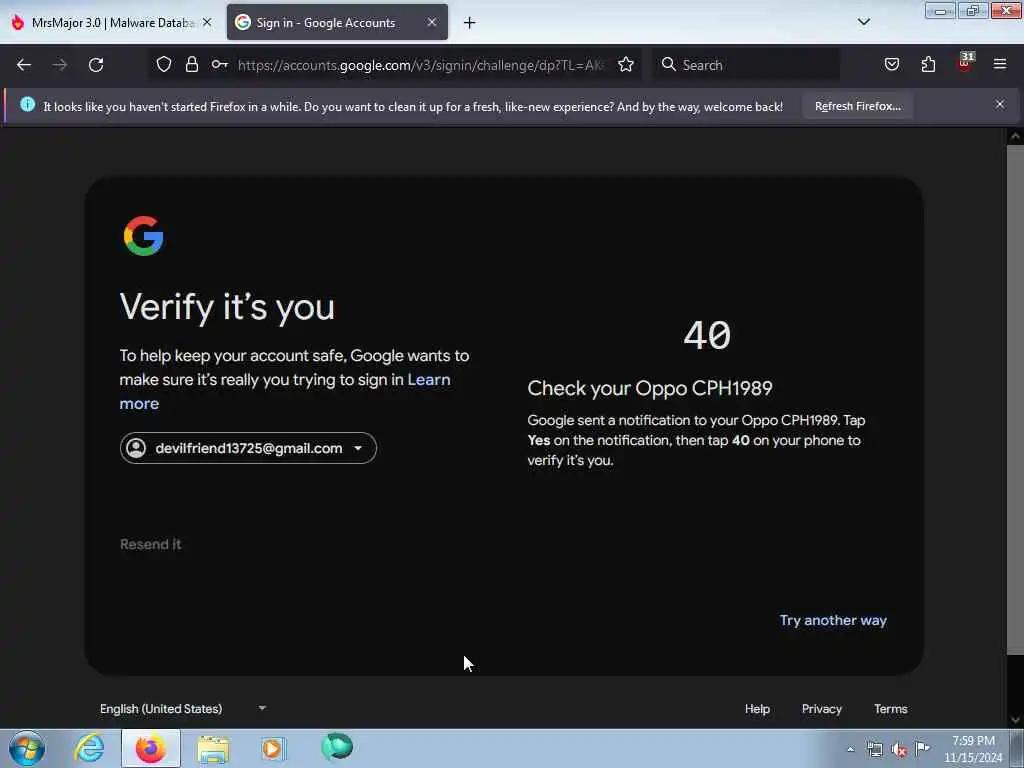Open the Help footer link
The width and height of the screenshot is (1024, 768).
[758, 709]
